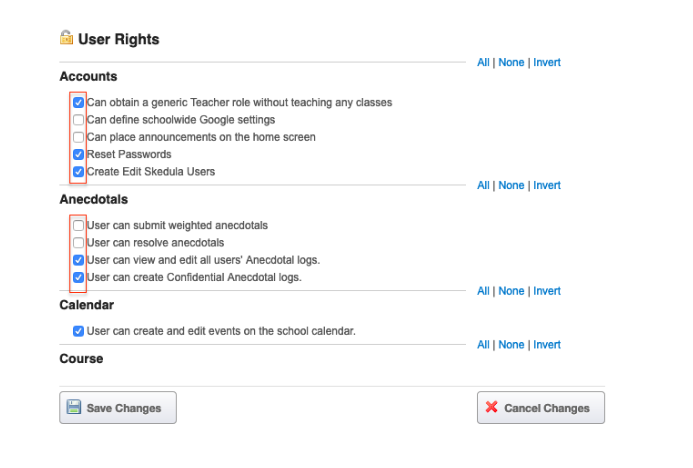Uncheck view and edit all users' Anecdotal logs
Image resolution: width=693 pixels, height=468 pixels.
pyautogui.click(x=78, y=260)
